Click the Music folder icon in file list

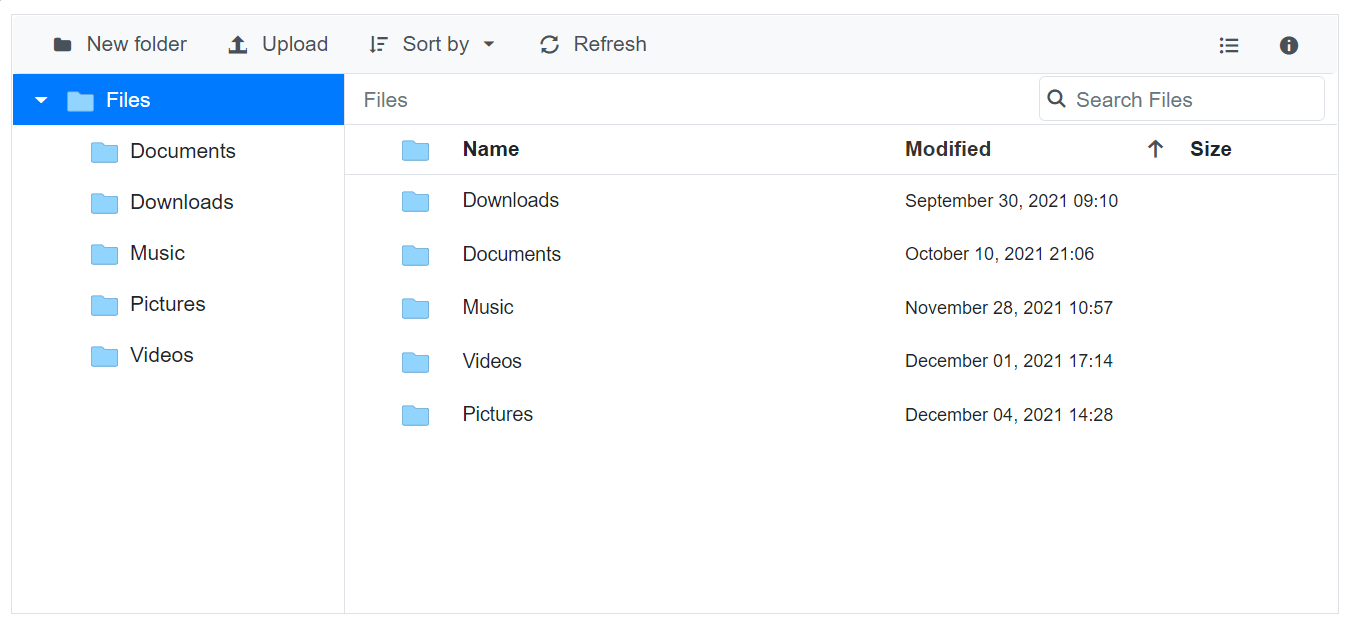(x=415, y=308)
